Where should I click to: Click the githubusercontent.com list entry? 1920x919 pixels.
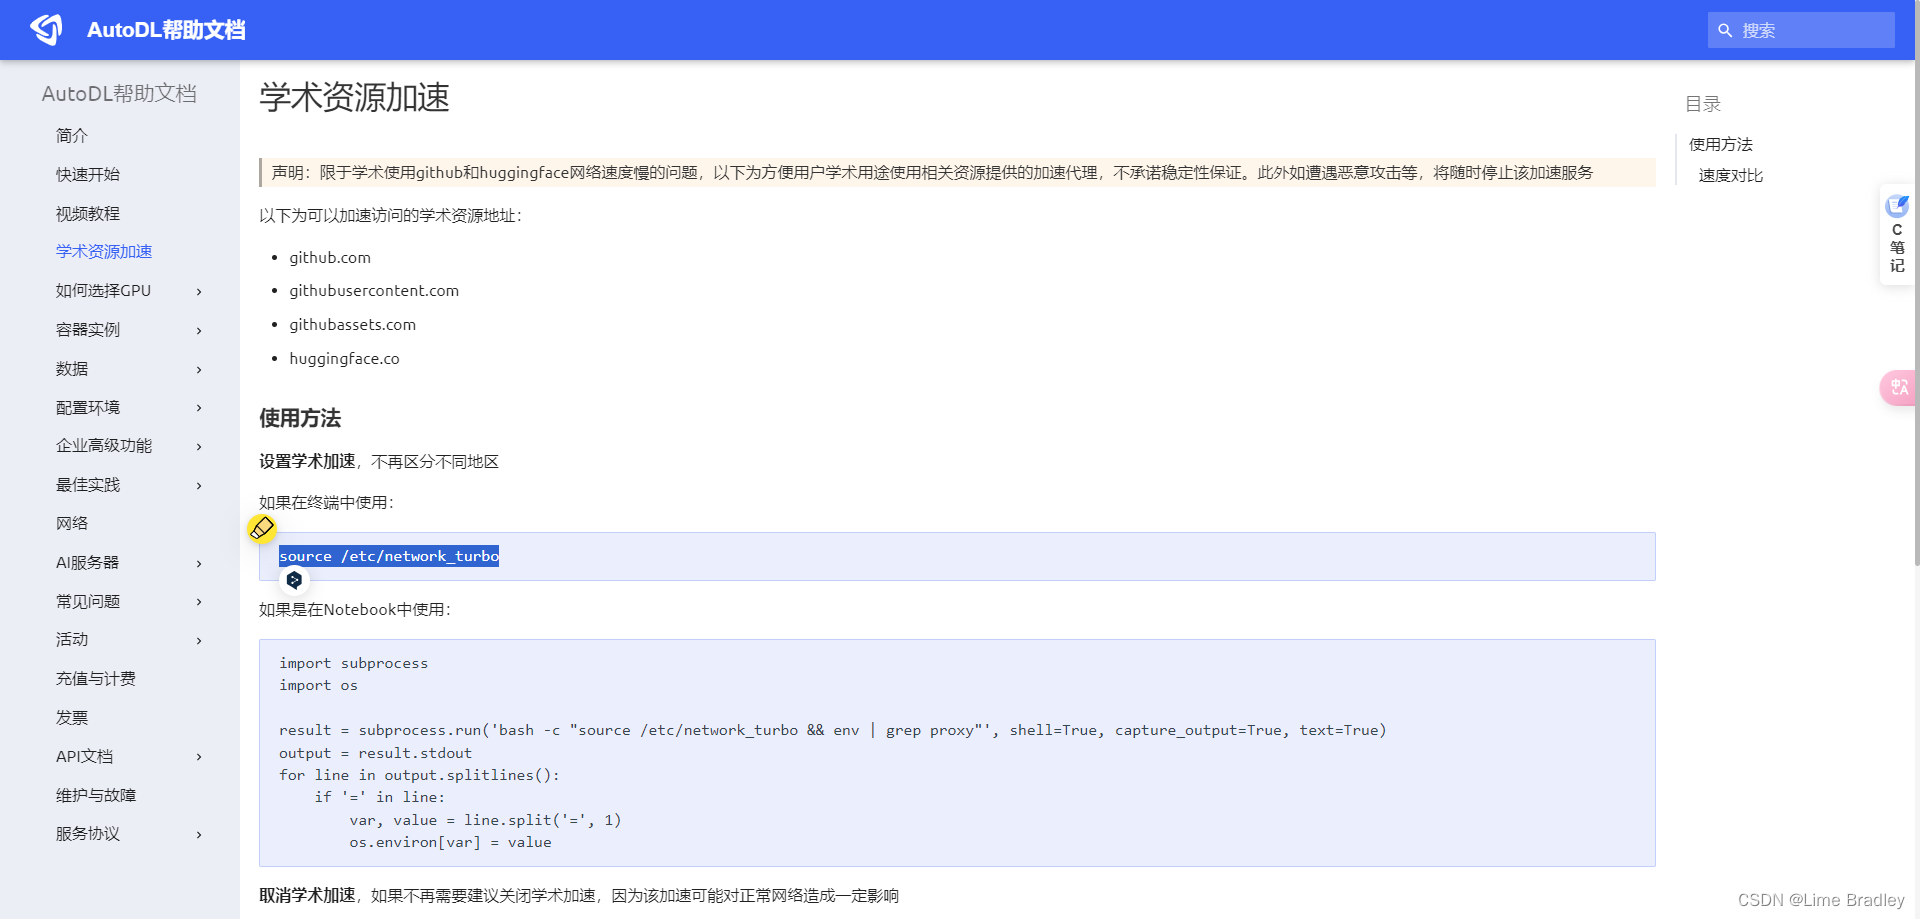coord(374,290)
